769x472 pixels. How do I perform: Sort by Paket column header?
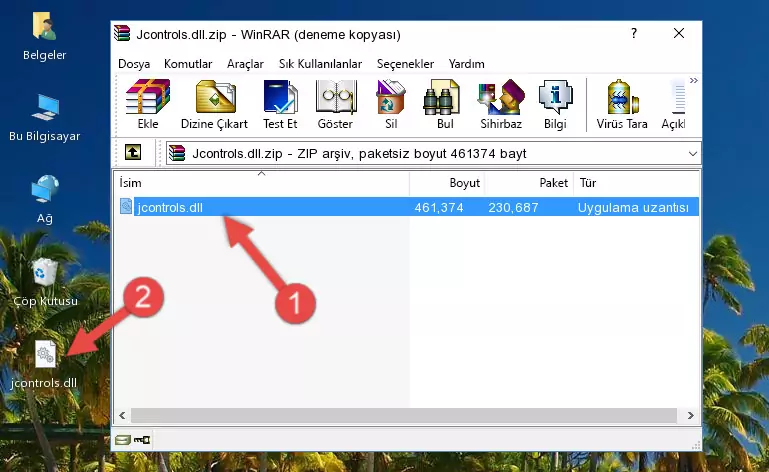pos(529,183)
